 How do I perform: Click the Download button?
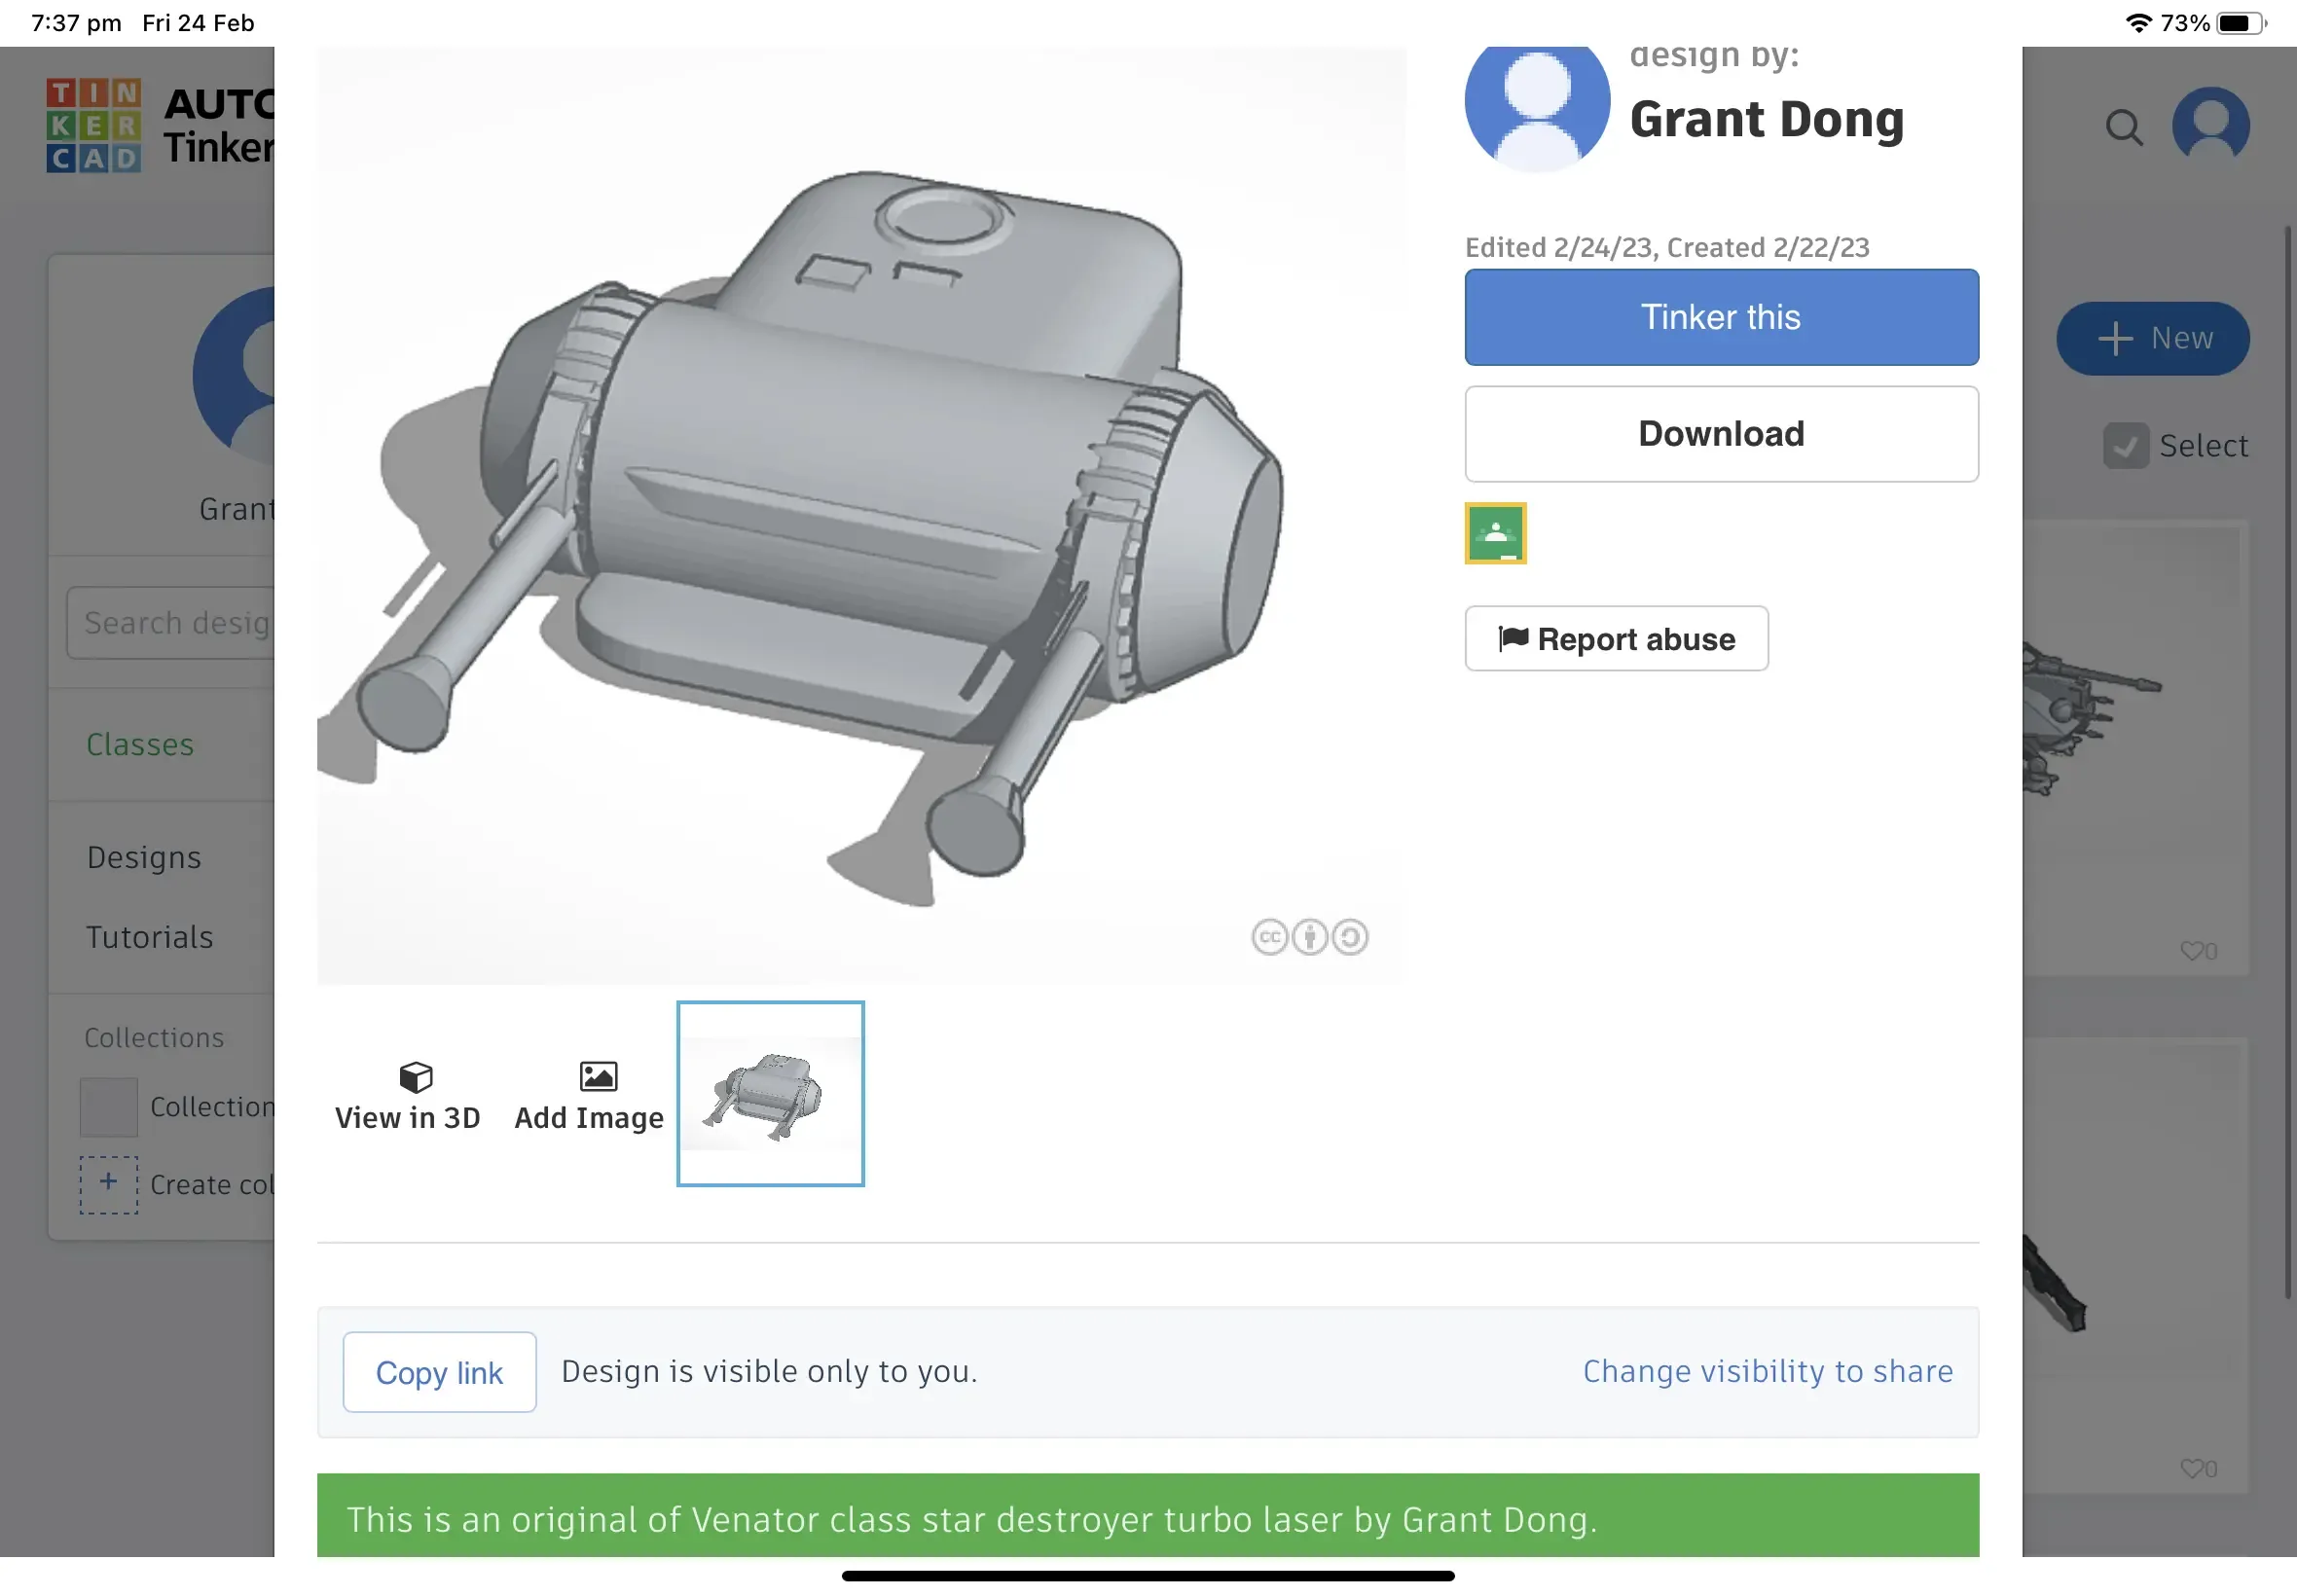1721,434
